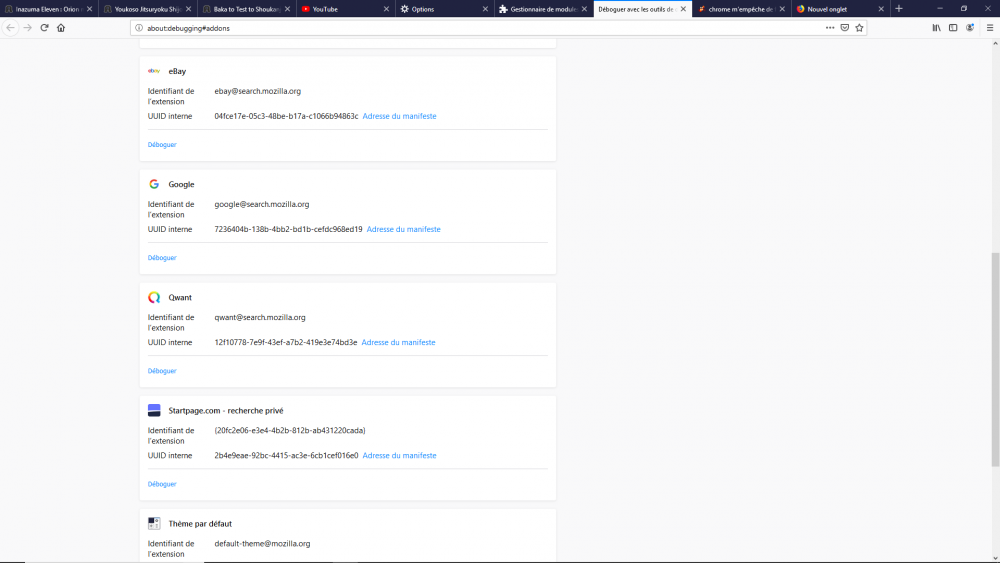1000x563 pixels.
Task: Show site info icon in address bar
Action: 138,28
